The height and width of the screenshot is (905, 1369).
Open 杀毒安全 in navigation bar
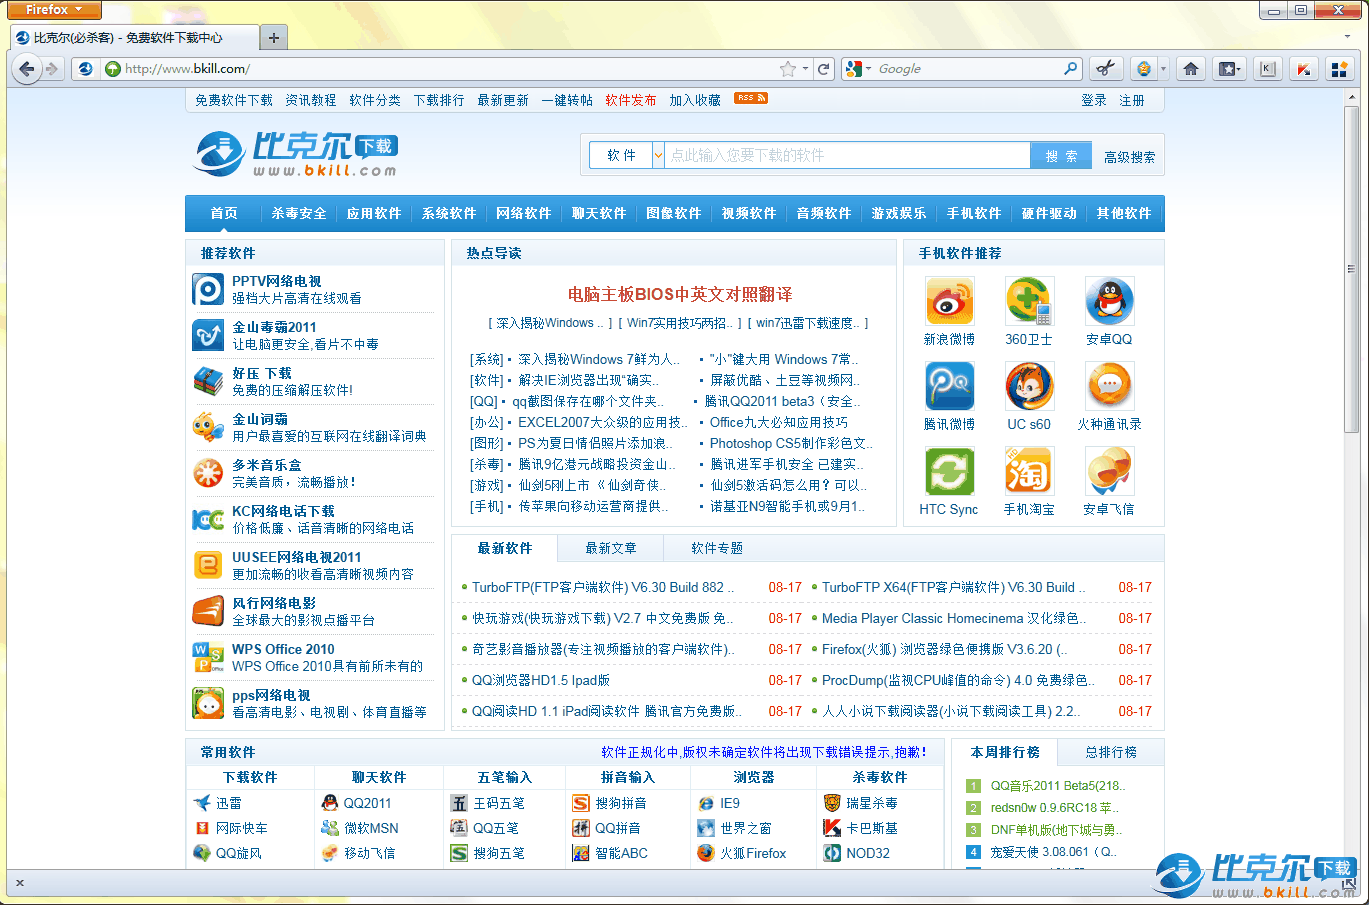click(x=298, y=213)
